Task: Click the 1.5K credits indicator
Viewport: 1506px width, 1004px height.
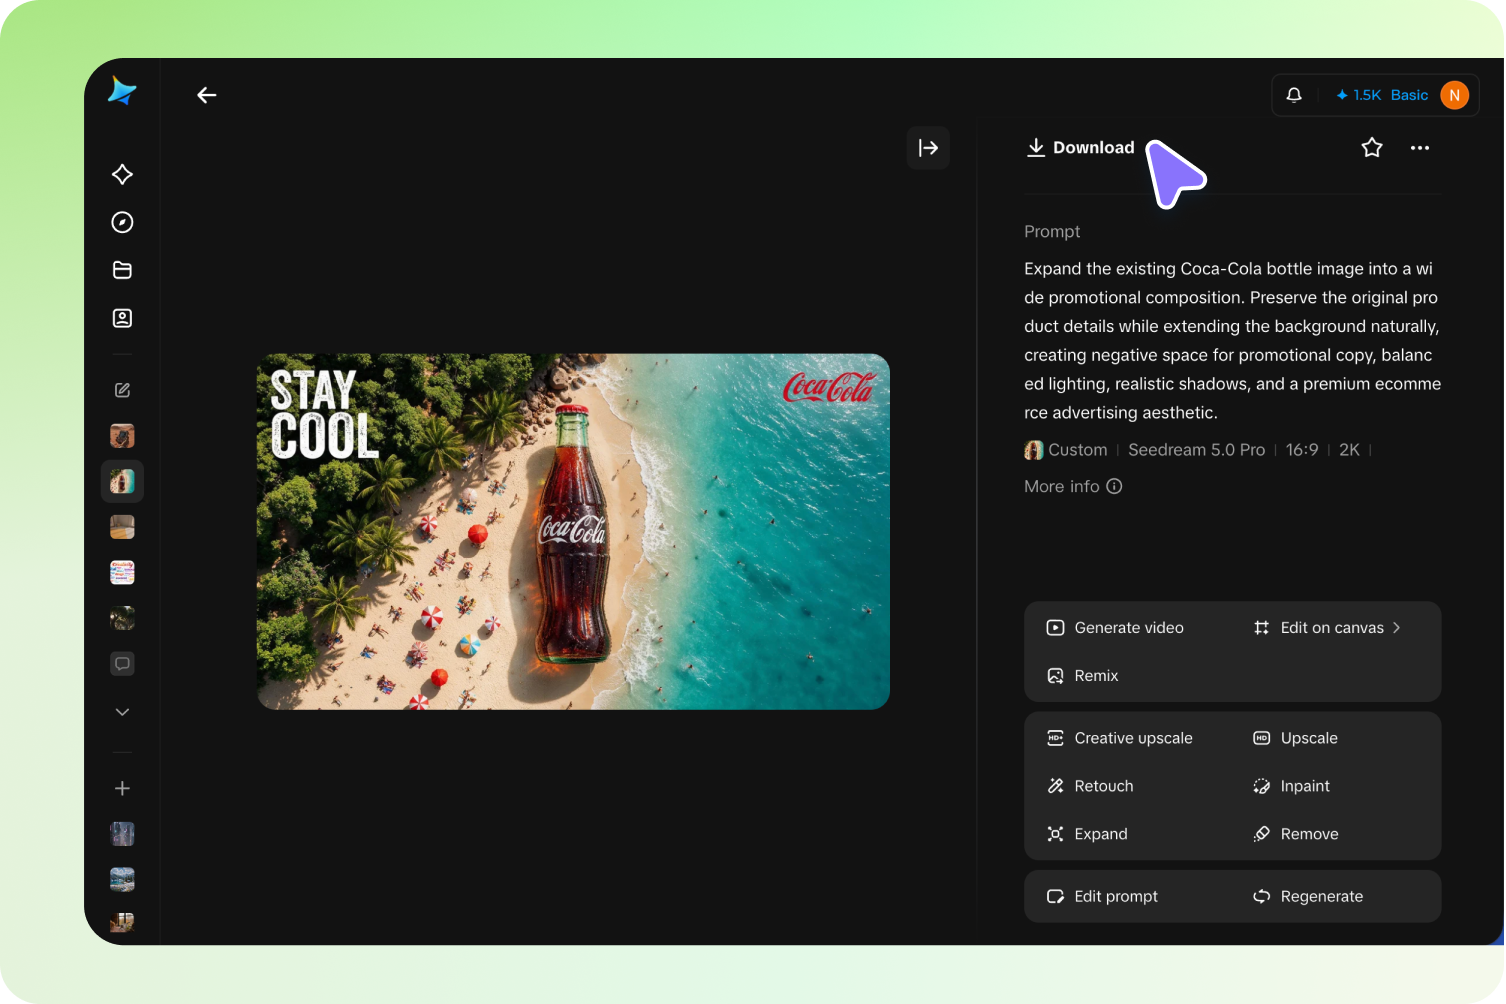Action: [x=1358, y=95]
